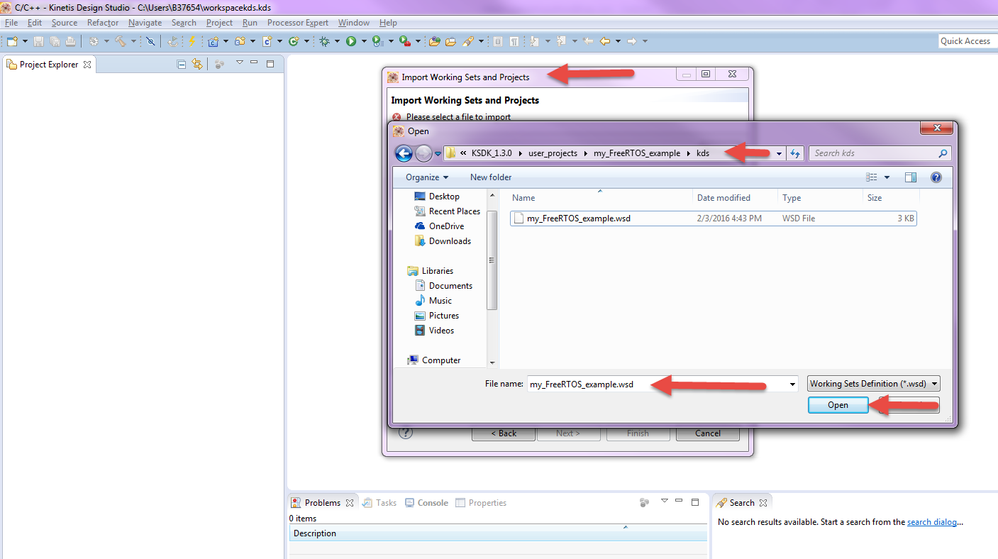Open the Organize dropdown
Screen dimensions: 998x559
(x=426, y=178)
